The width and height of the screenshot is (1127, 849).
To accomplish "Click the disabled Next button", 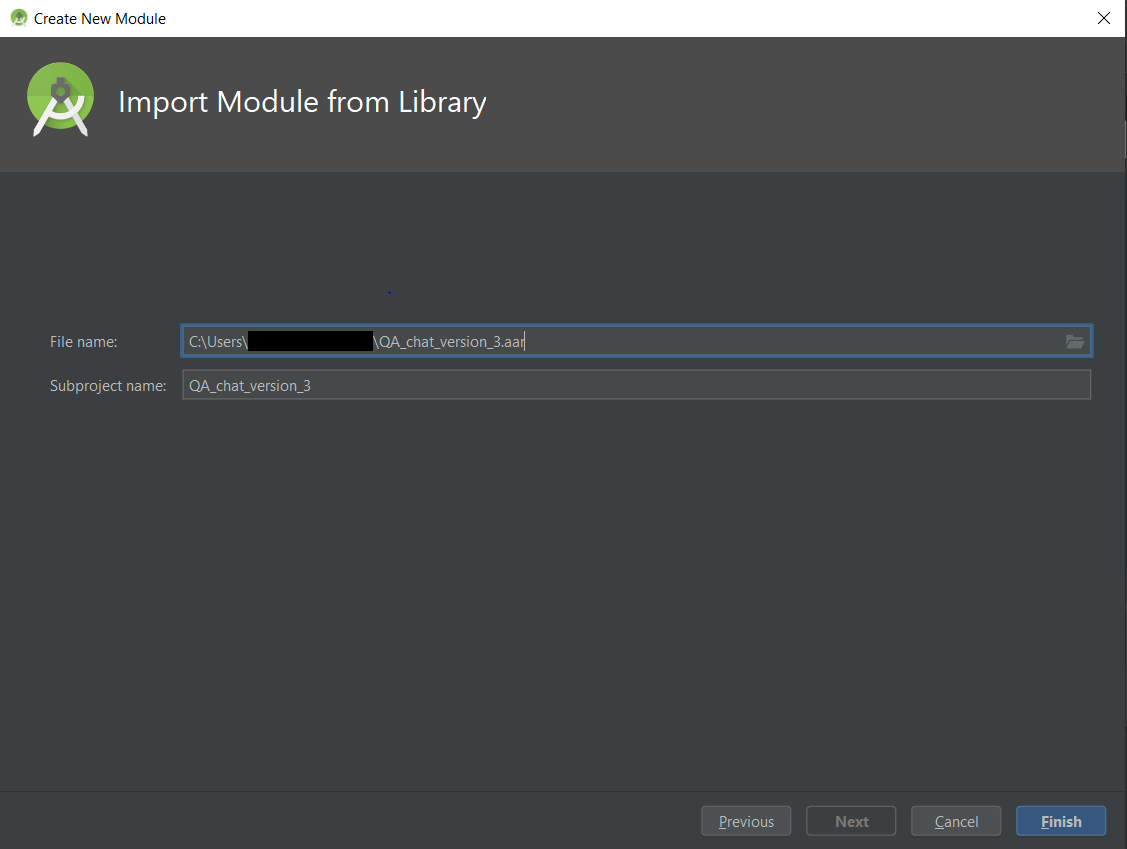I will point(851,821).
